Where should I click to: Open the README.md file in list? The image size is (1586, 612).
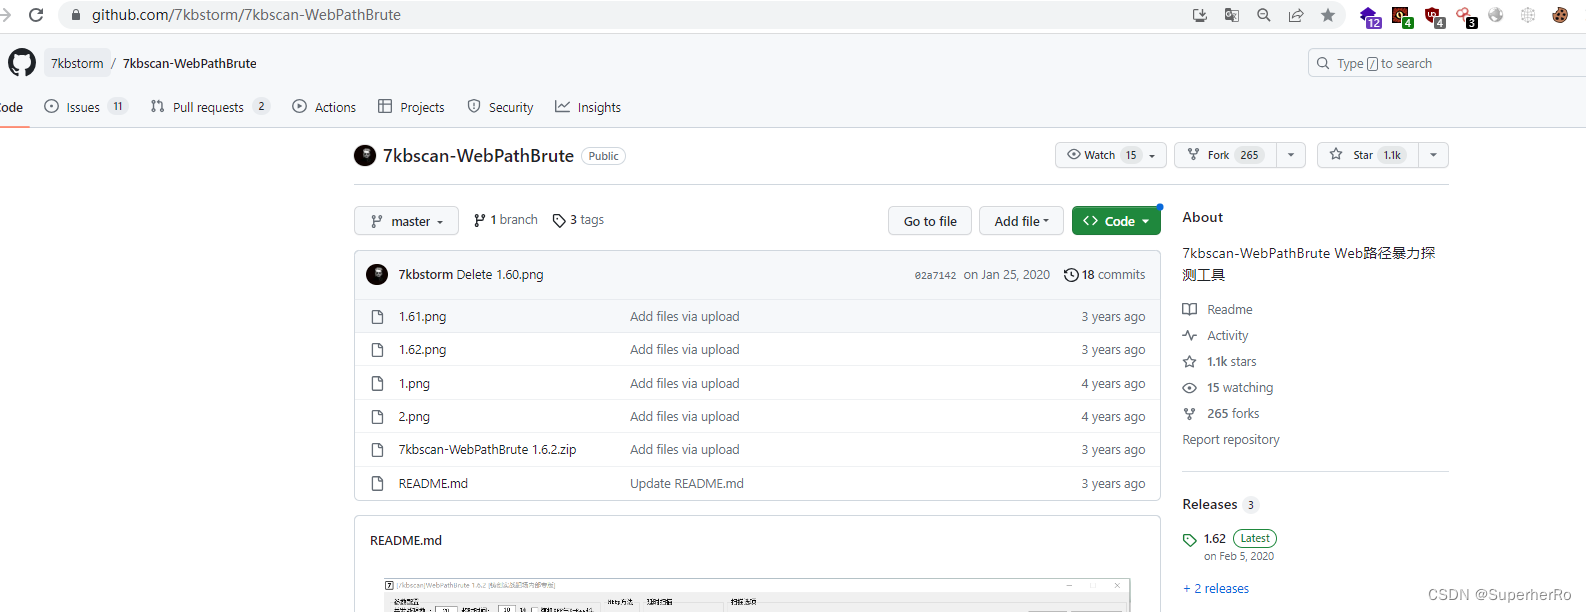pos(433,483)
